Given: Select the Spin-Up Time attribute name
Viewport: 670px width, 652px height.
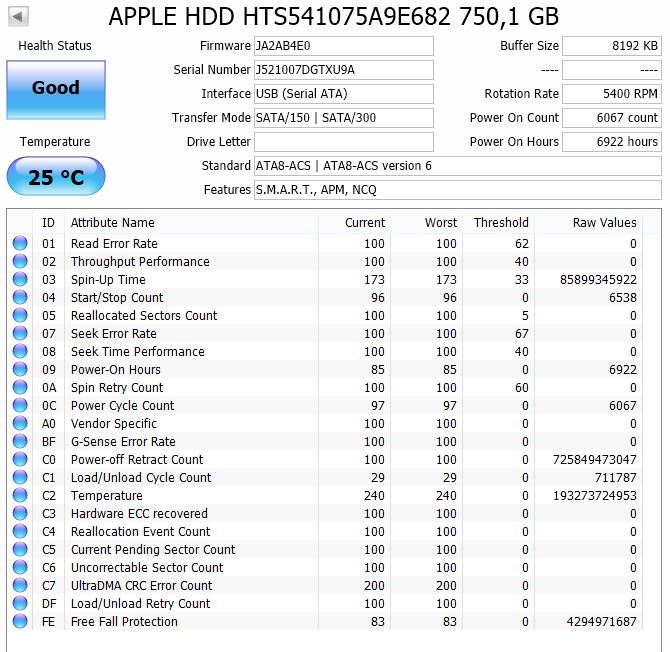Looking at the screenshot, I should coord(108,279).
